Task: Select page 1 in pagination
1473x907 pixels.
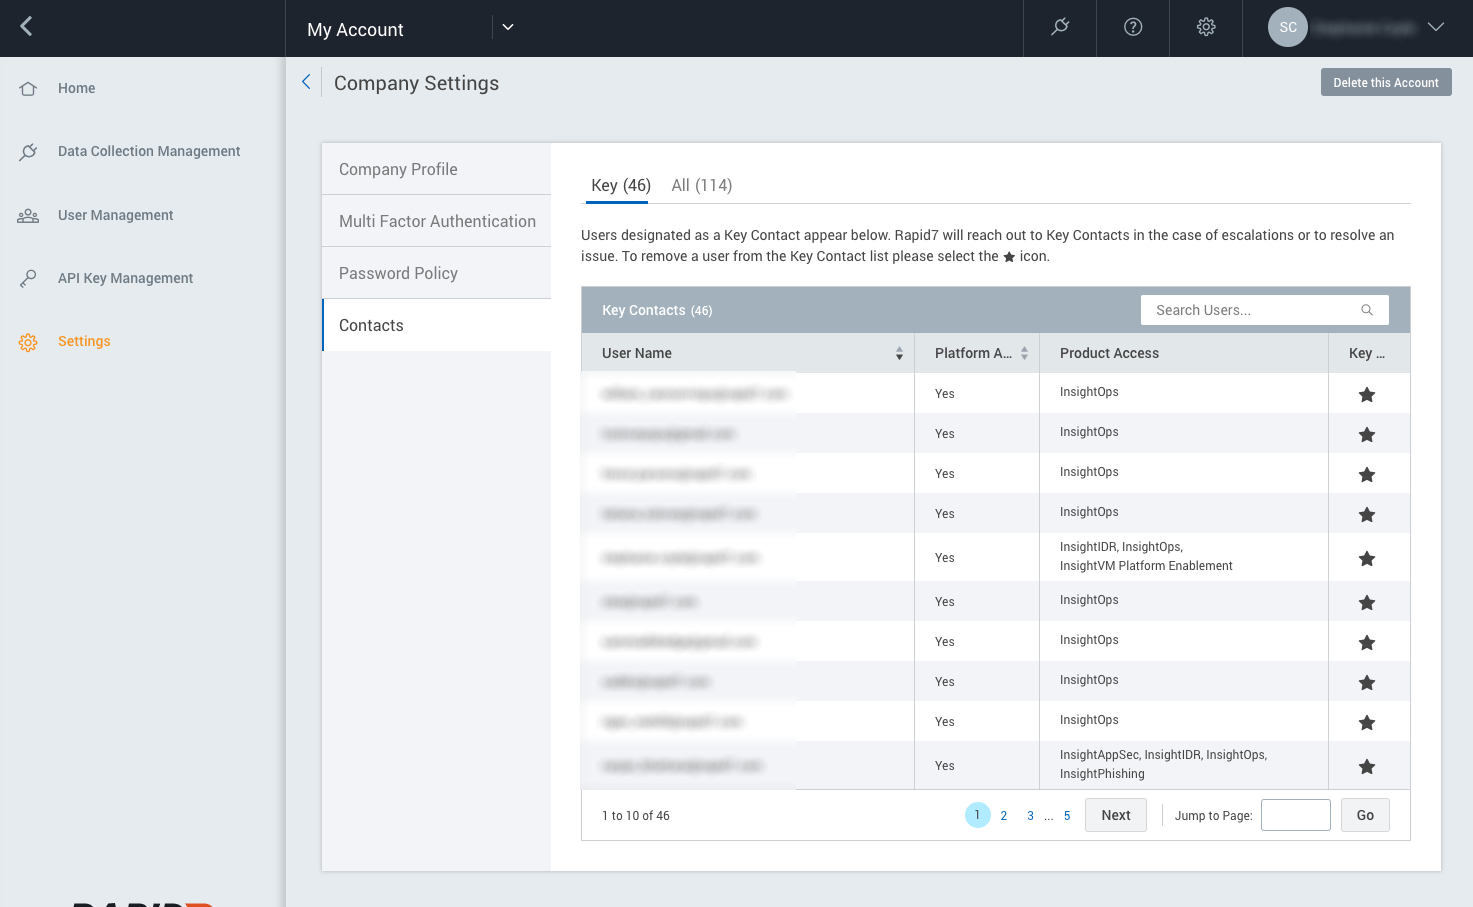Action: (x=977, y=815)
